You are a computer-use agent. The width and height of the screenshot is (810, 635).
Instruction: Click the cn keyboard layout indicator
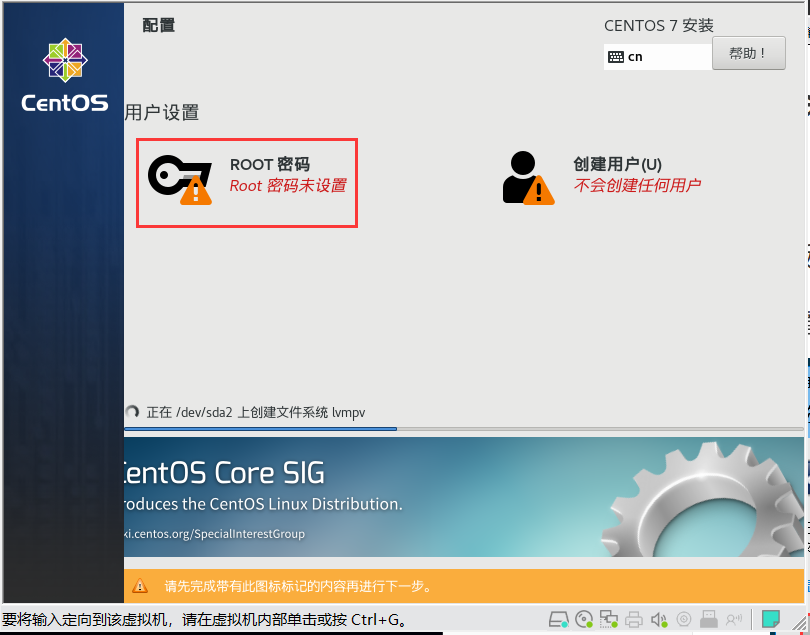(657, 57)
